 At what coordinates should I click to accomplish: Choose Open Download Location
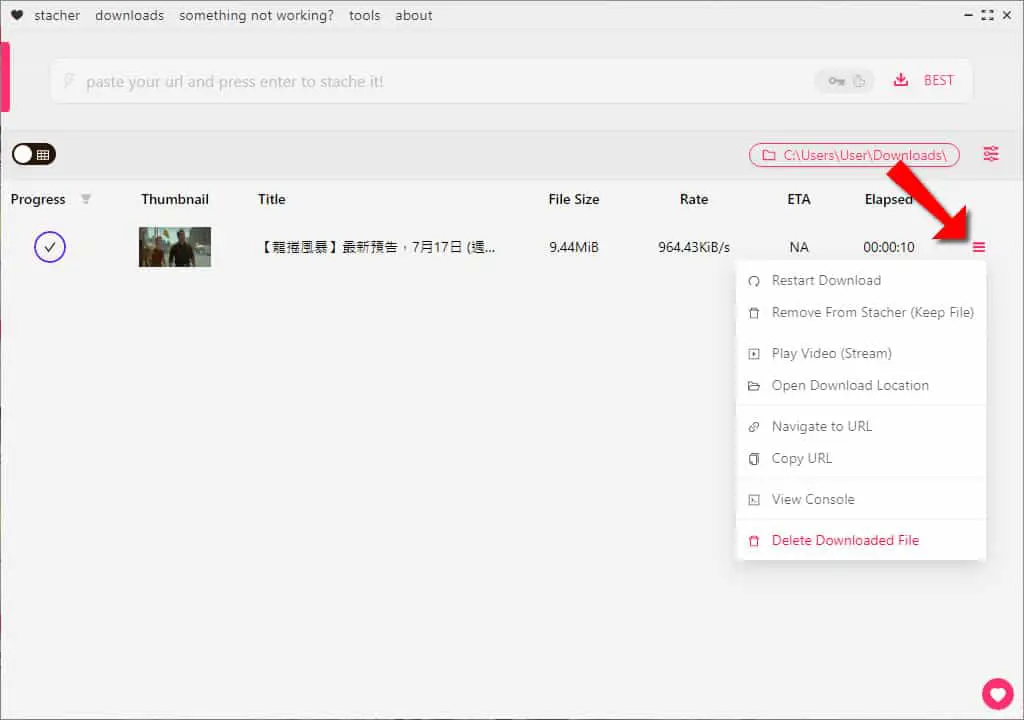[x=861, y=385]
